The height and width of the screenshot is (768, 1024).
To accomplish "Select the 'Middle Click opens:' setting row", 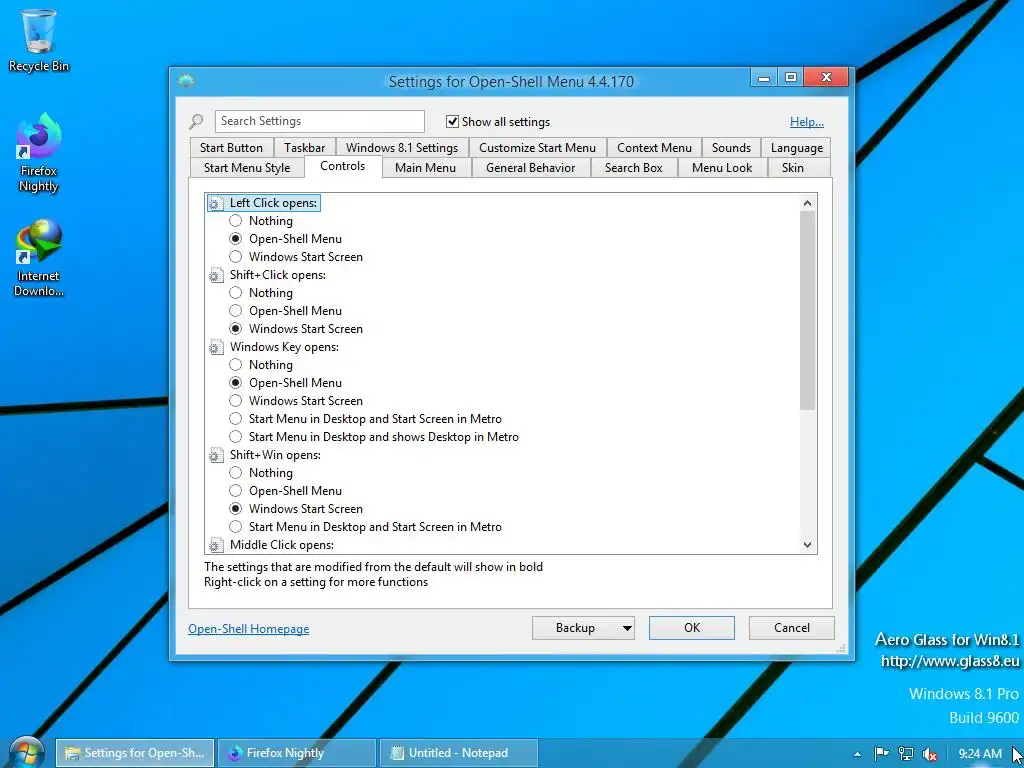I will pos(272,545).
